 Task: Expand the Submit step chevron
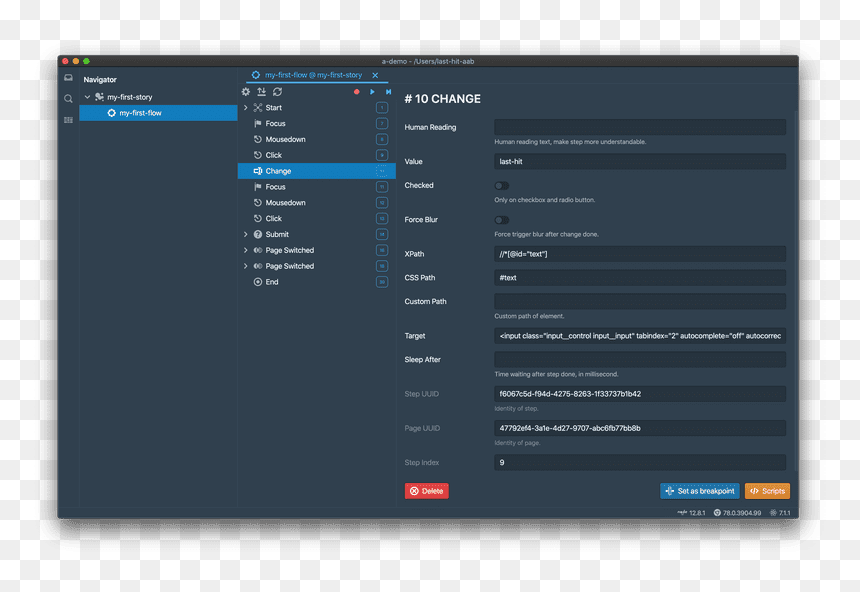coord(246,234)
